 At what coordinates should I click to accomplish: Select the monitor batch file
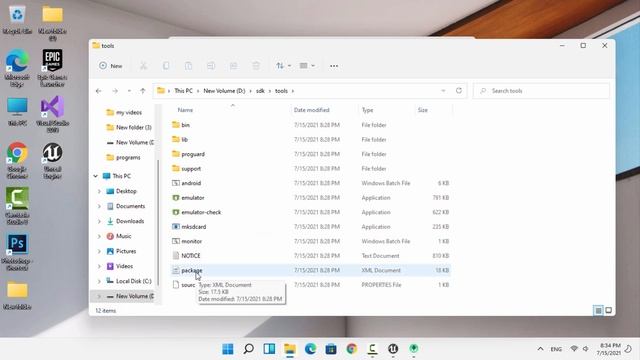point(310,241)
